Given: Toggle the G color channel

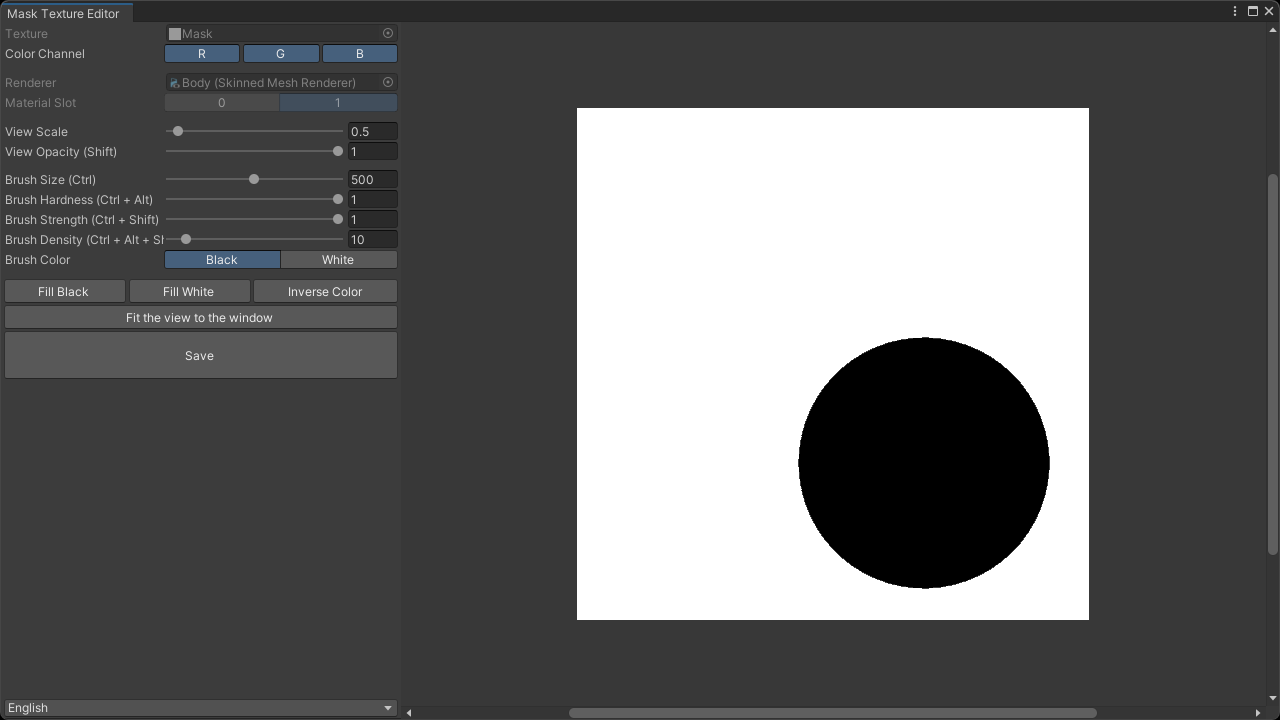Looking at the screenshot, I should [x=281, y=53].
